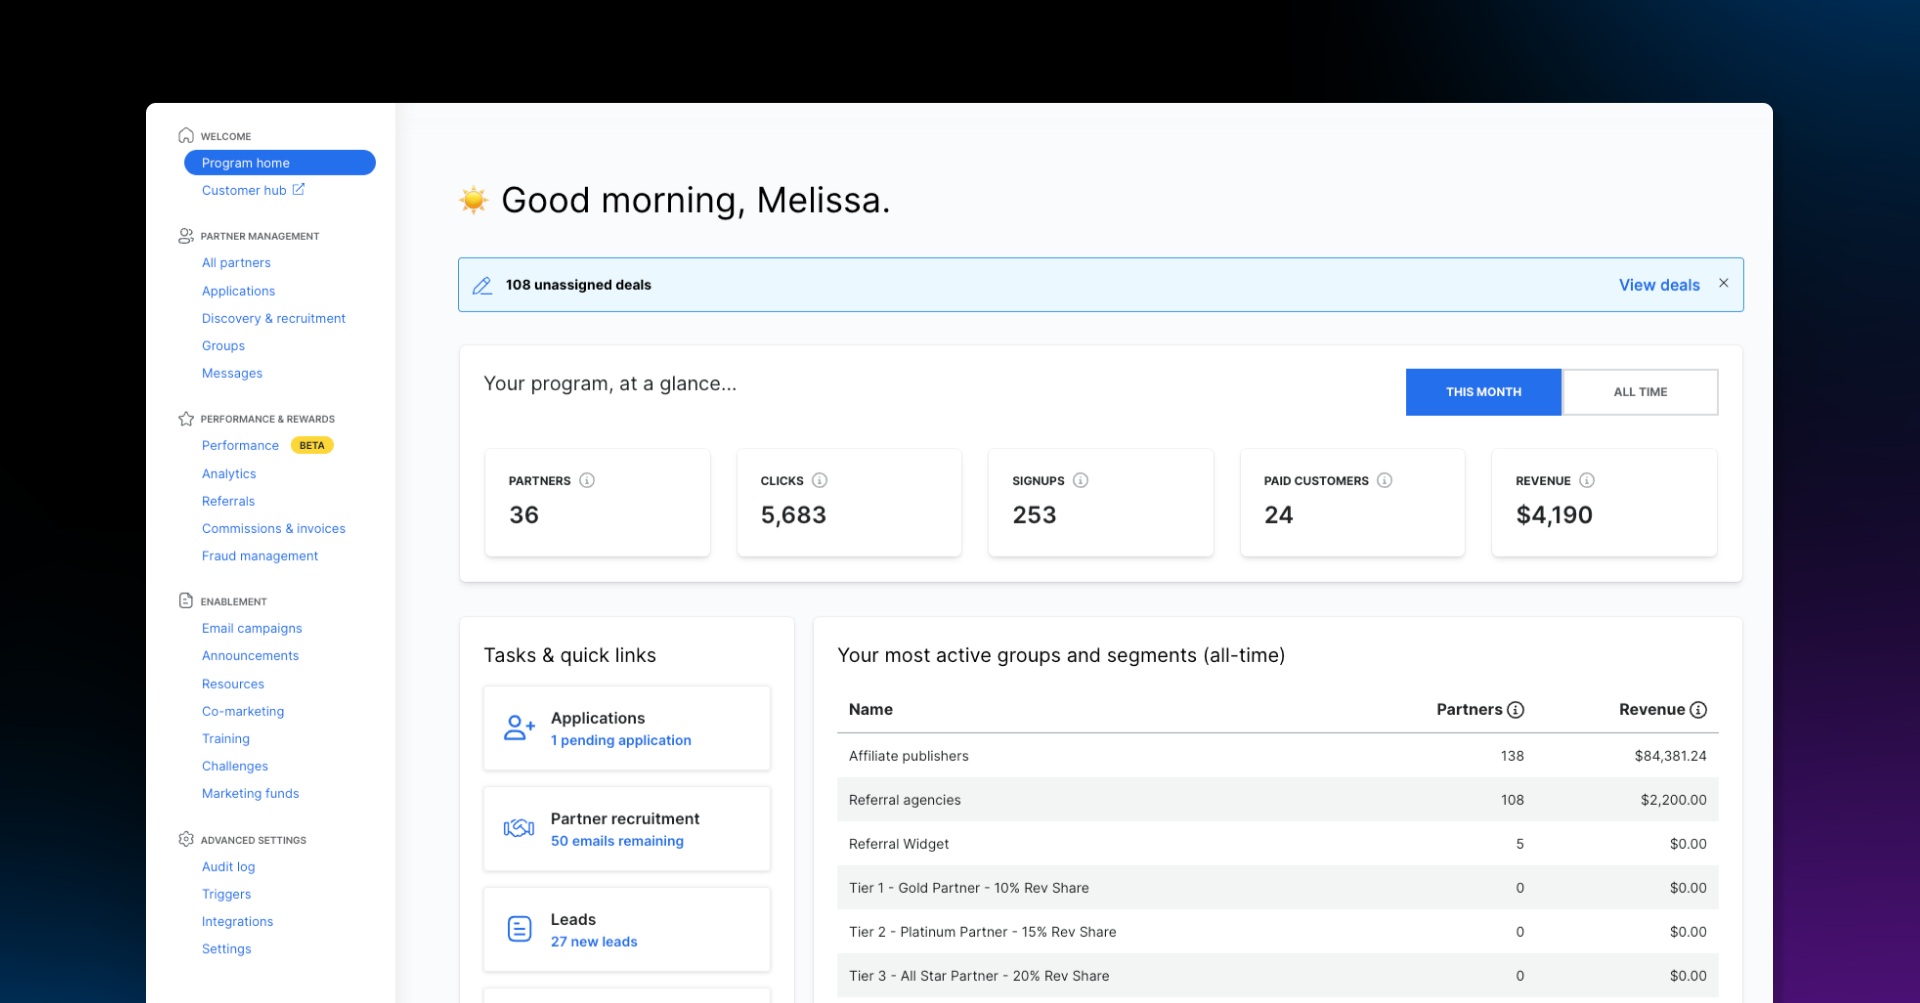Click the Advanced Settings gear icon
Viewport: 1920px width, 1003px height.
point(186,839)
